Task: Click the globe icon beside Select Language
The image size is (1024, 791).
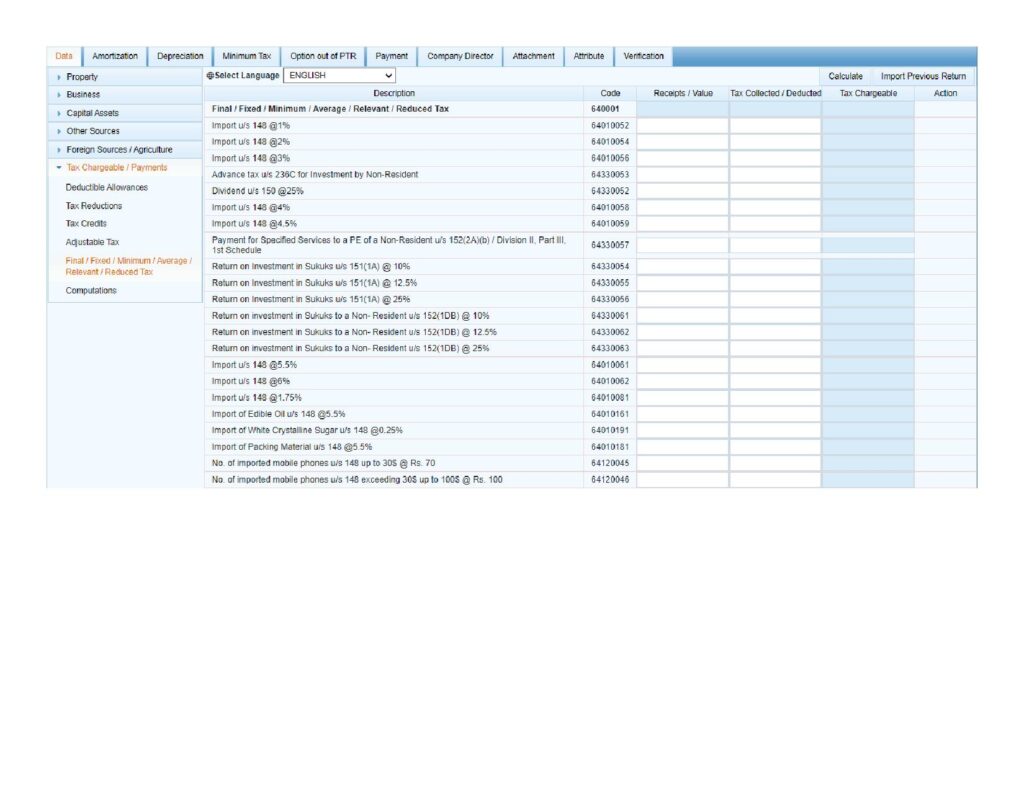Action: click(209, 76)
